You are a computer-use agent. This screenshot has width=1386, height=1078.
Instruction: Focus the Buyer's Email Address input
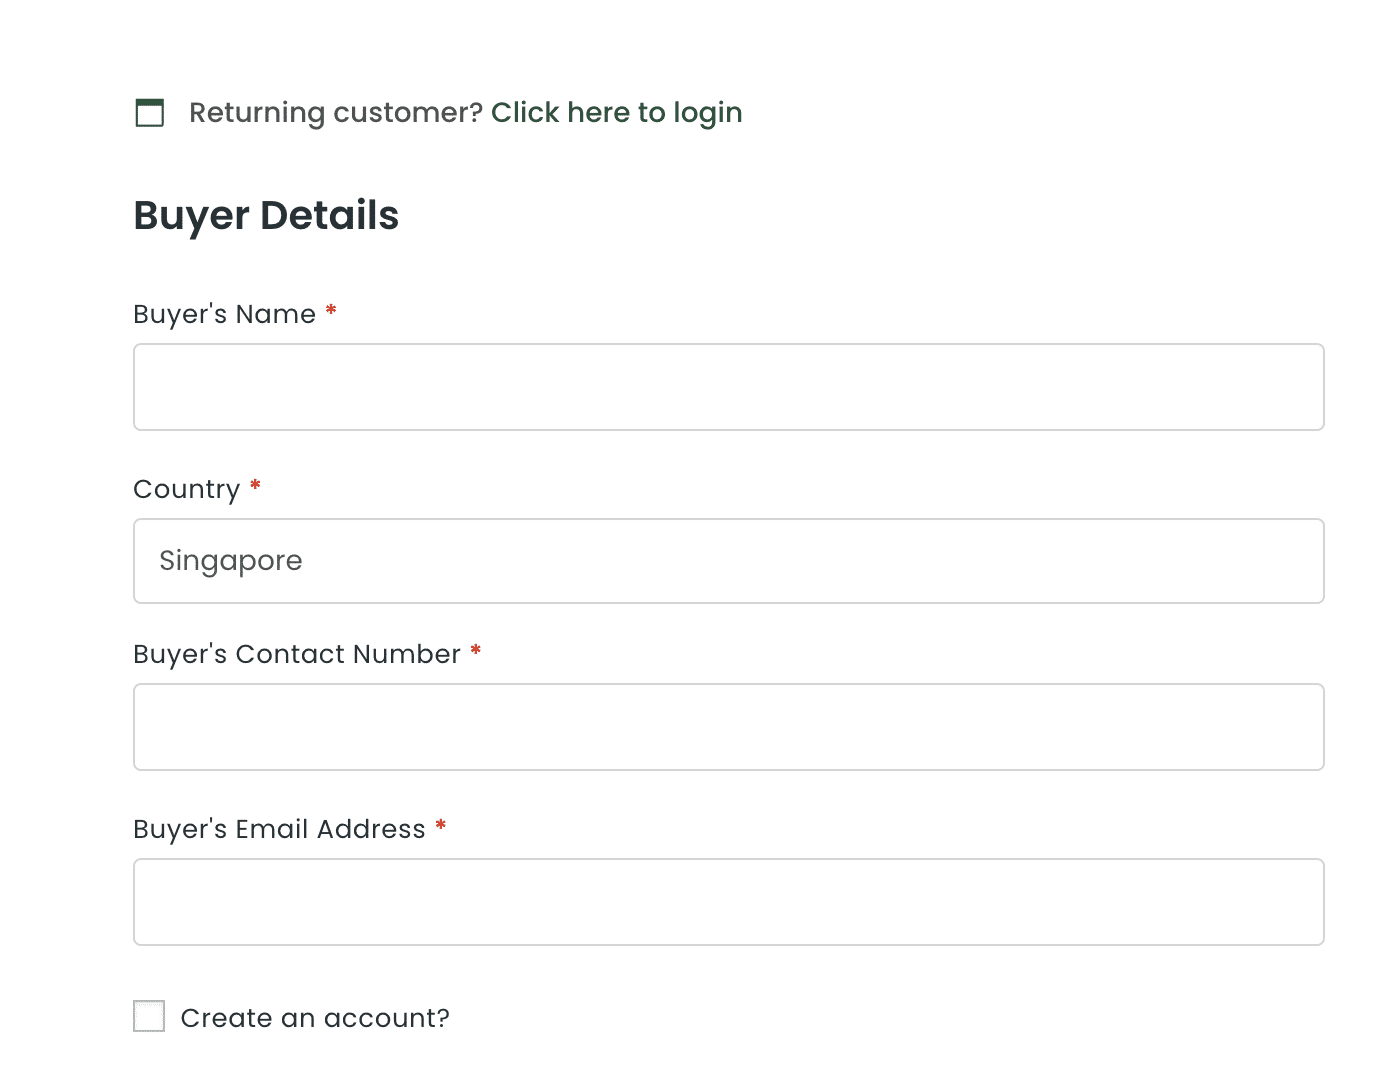(728, 902)
